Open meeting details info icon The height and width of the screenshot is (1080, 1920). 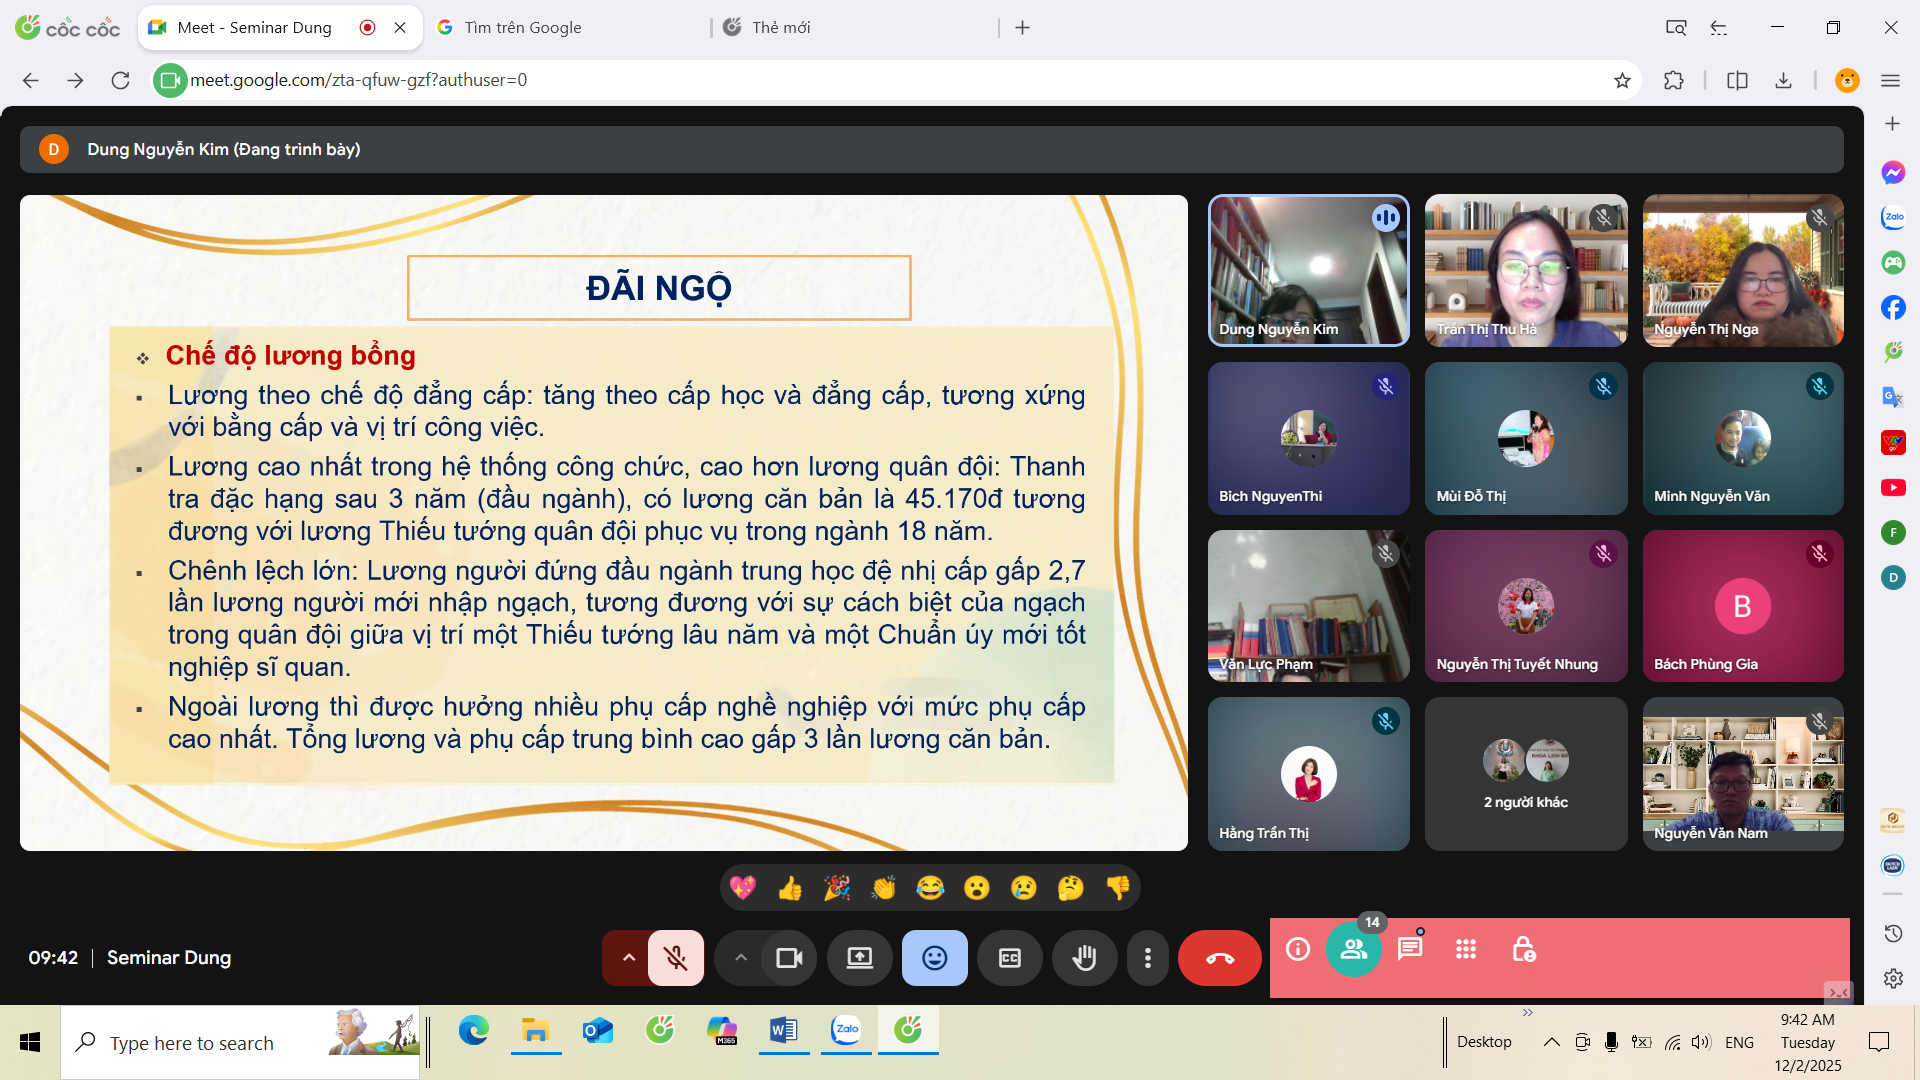point(1298,948)
